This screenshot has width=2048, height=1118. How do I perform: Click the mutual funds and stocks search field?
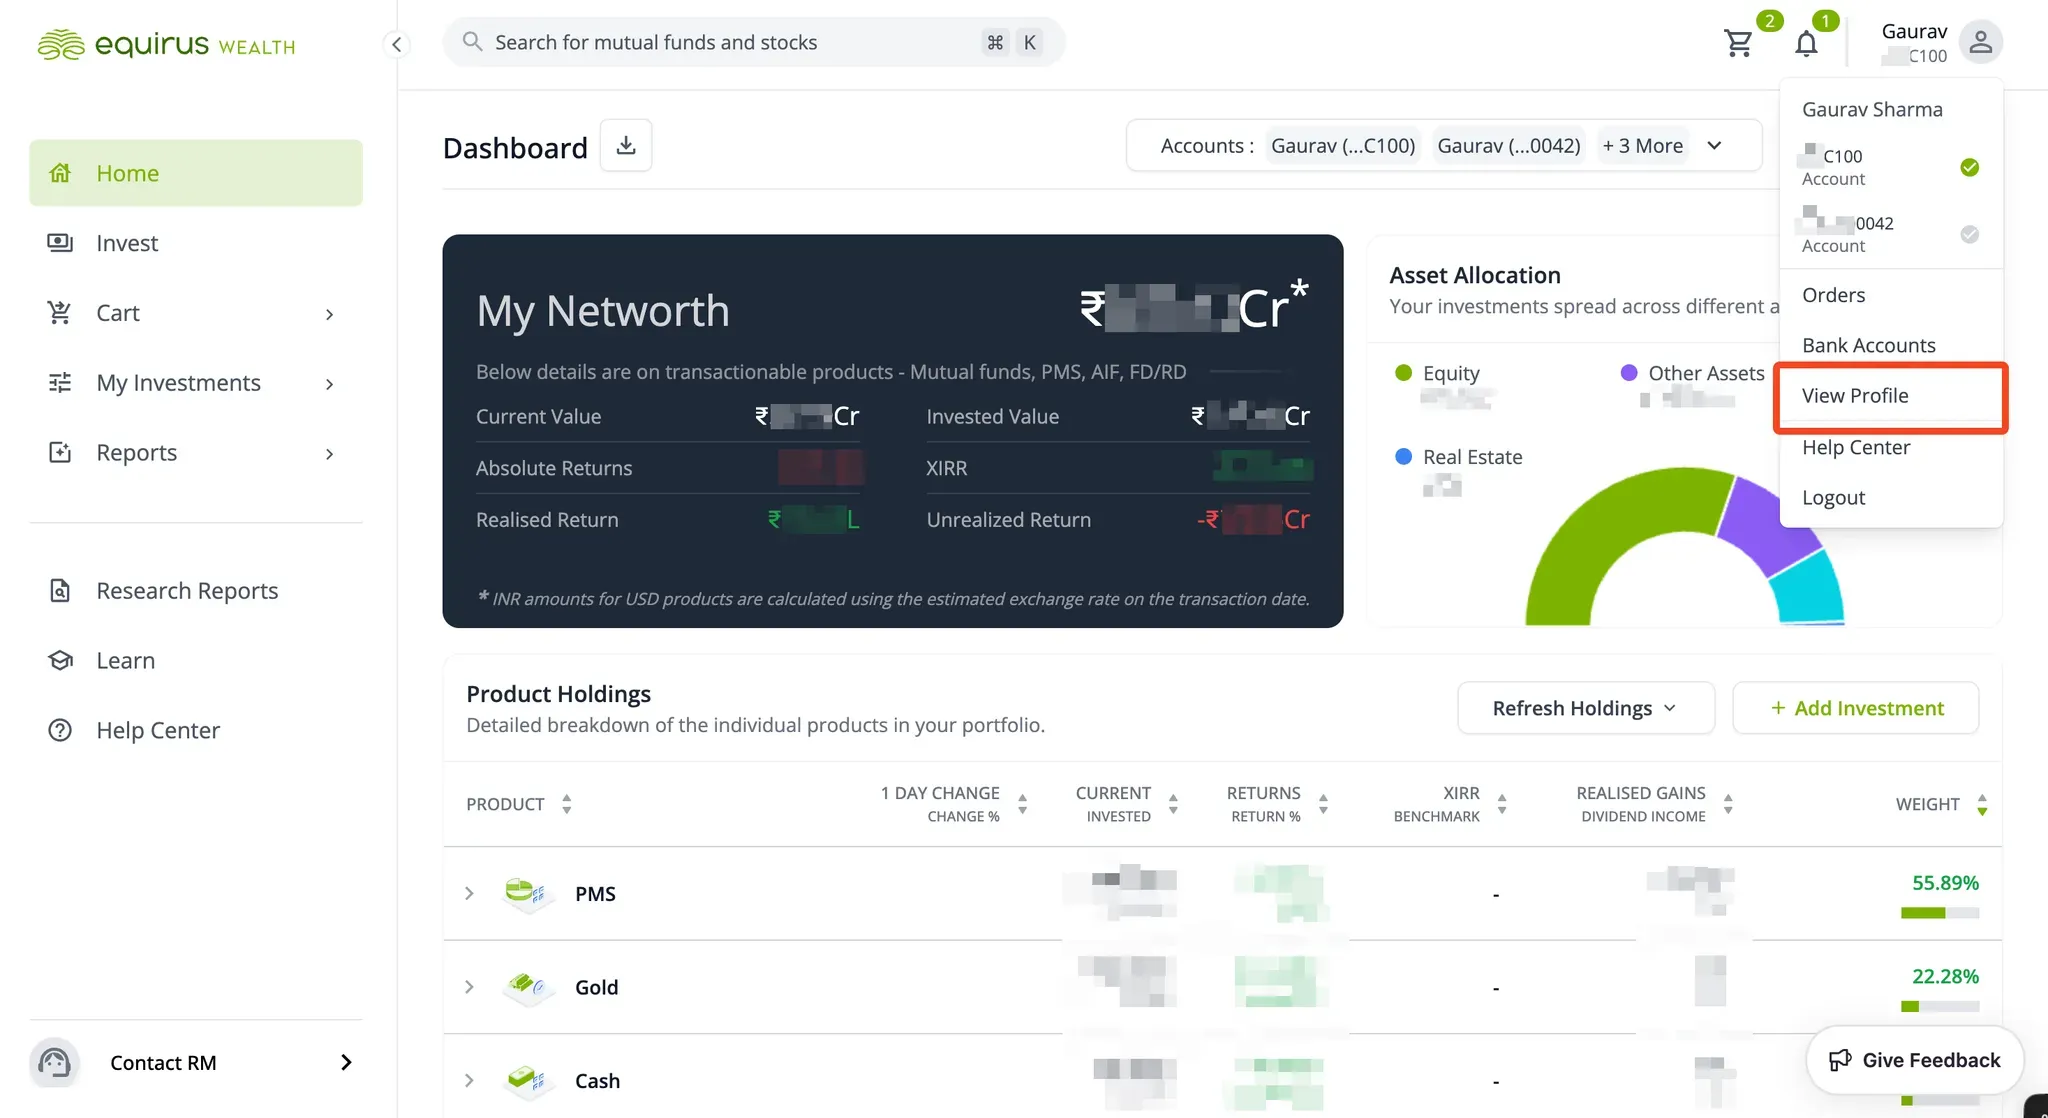point(754,42)
